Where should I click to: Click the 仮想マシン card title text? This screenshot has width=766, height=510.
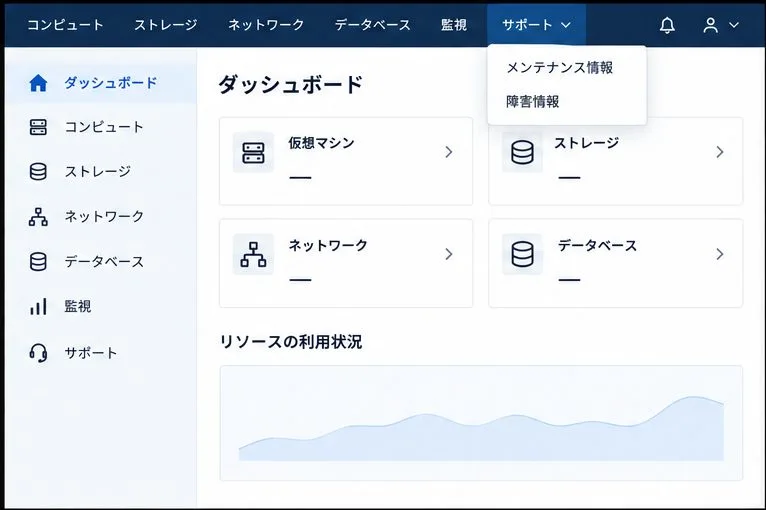tap(321, 143)
